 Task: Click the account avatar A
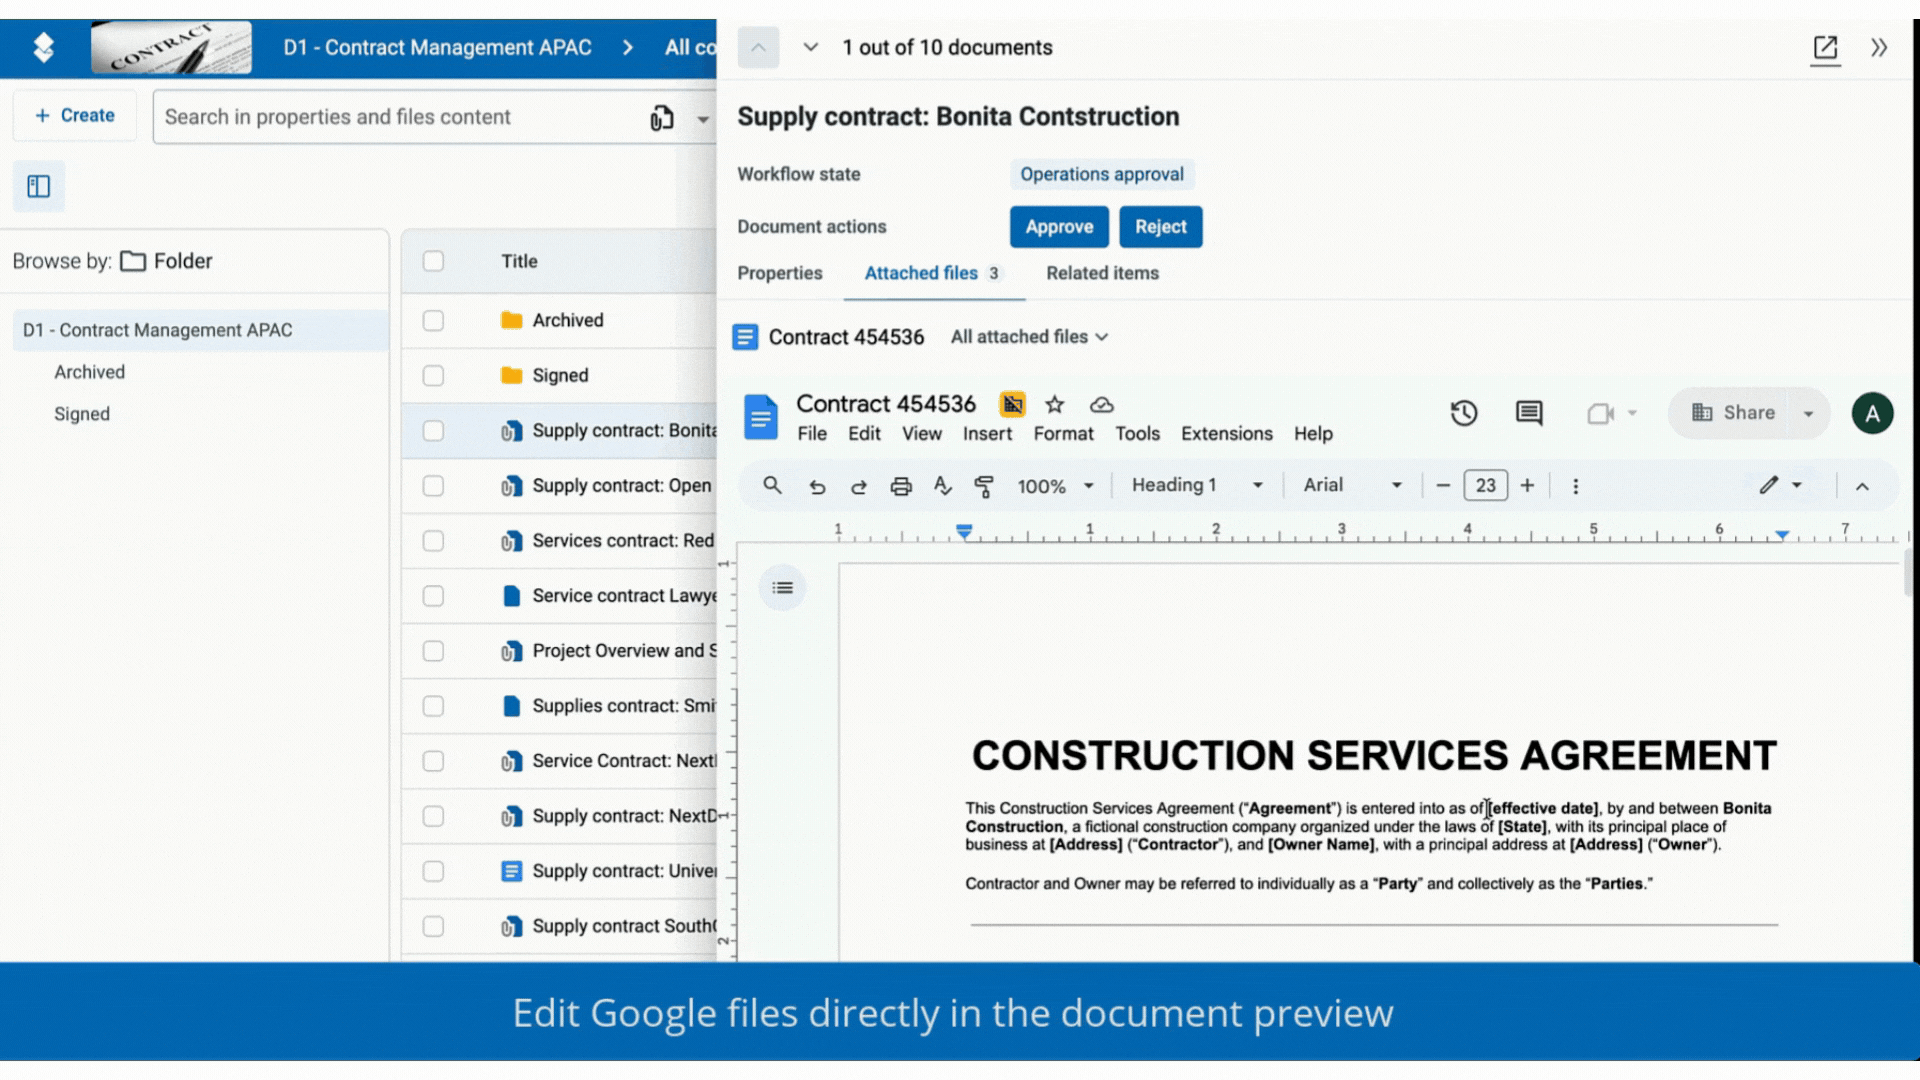tap(1872, 414)
